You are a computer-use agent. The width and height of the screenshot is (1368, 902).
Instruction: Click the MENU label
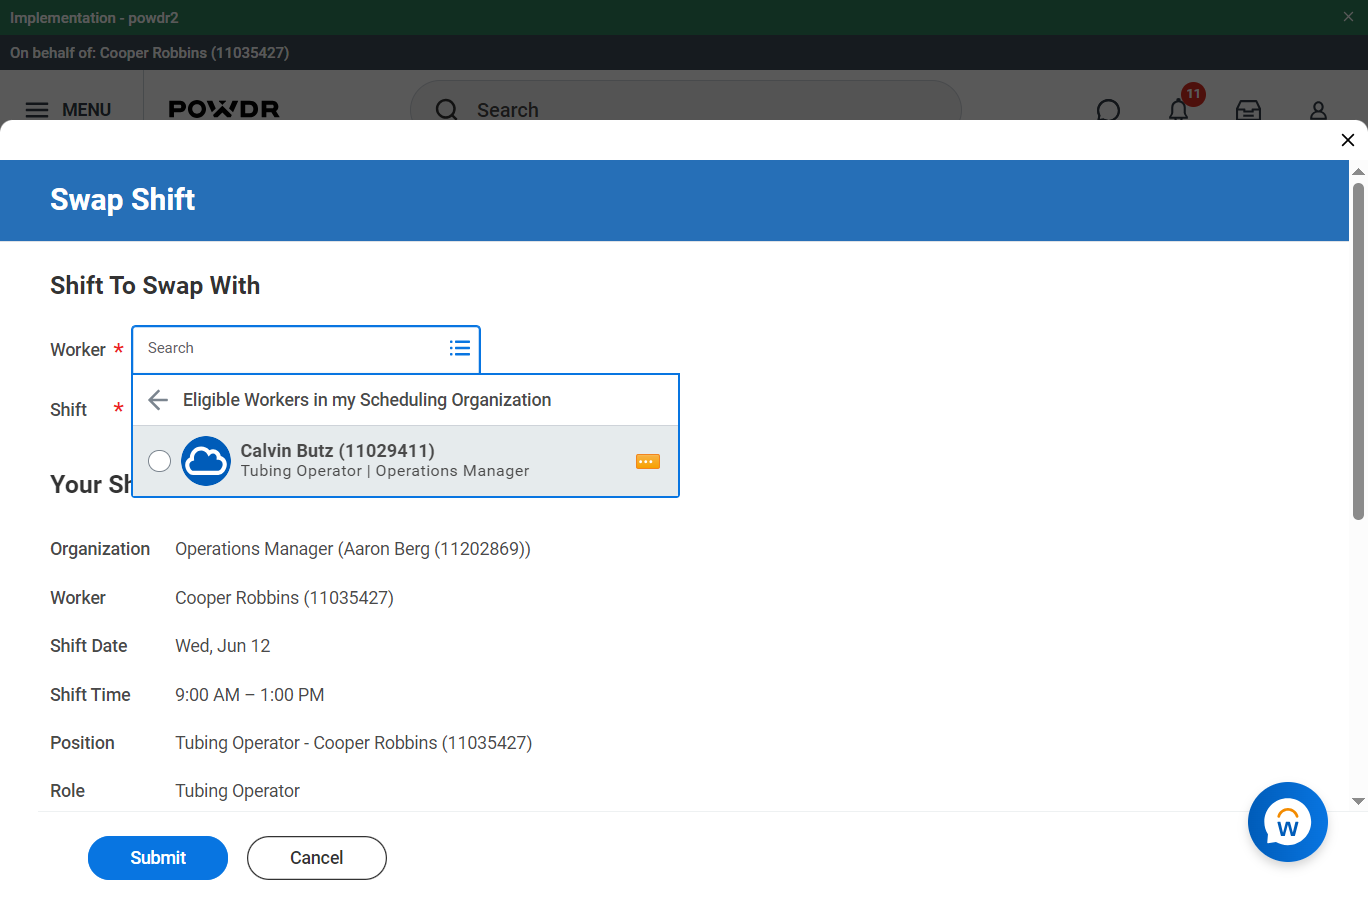click(x=86, y=110)
